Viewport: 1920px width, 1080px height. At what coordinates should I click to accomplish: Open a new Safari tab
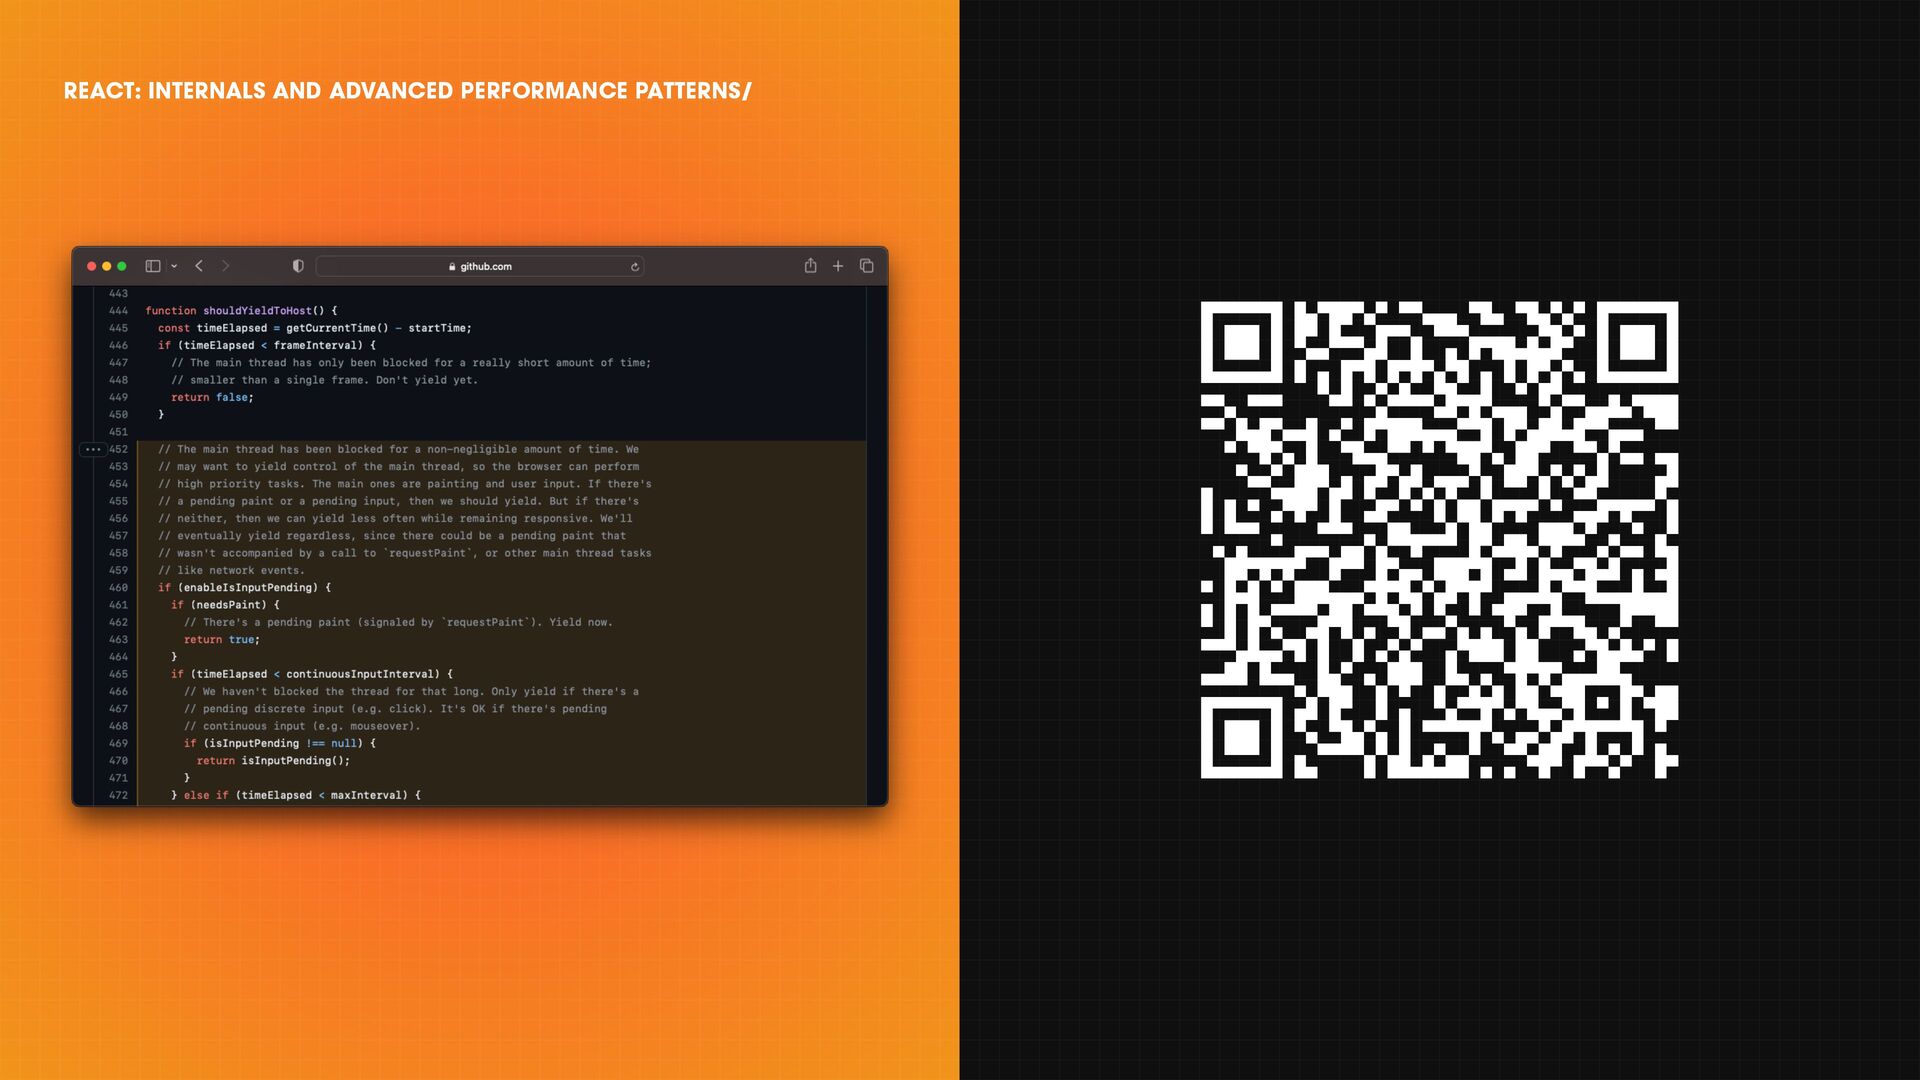(838, 266)
